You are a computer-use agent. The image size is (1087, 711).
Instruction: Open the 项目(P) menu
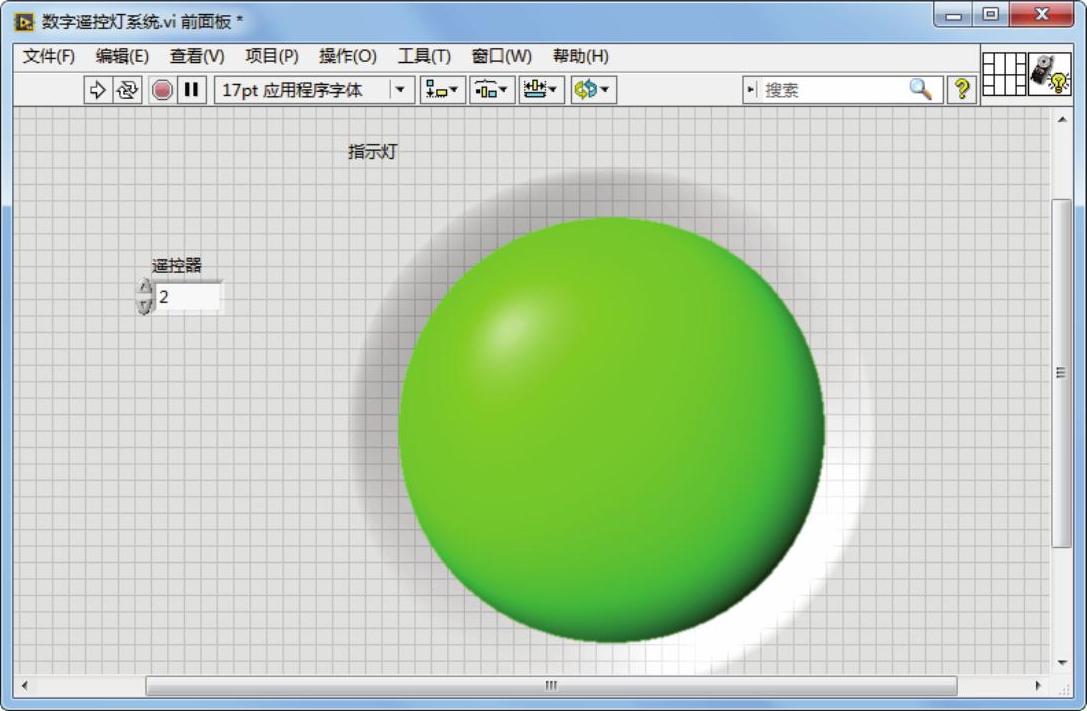pyautogui.click(x=272, y=56)
